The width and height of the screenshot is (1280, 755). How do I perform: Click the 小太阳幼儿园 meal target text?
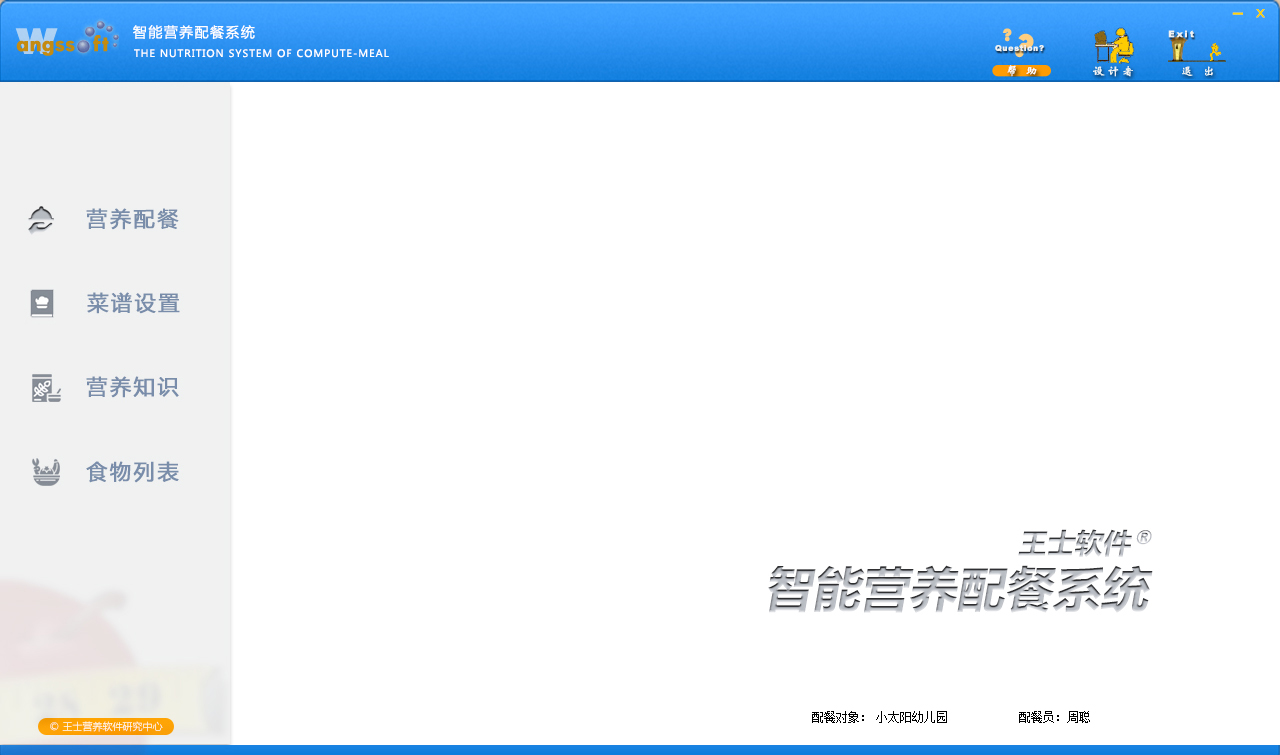coord(911,717)
